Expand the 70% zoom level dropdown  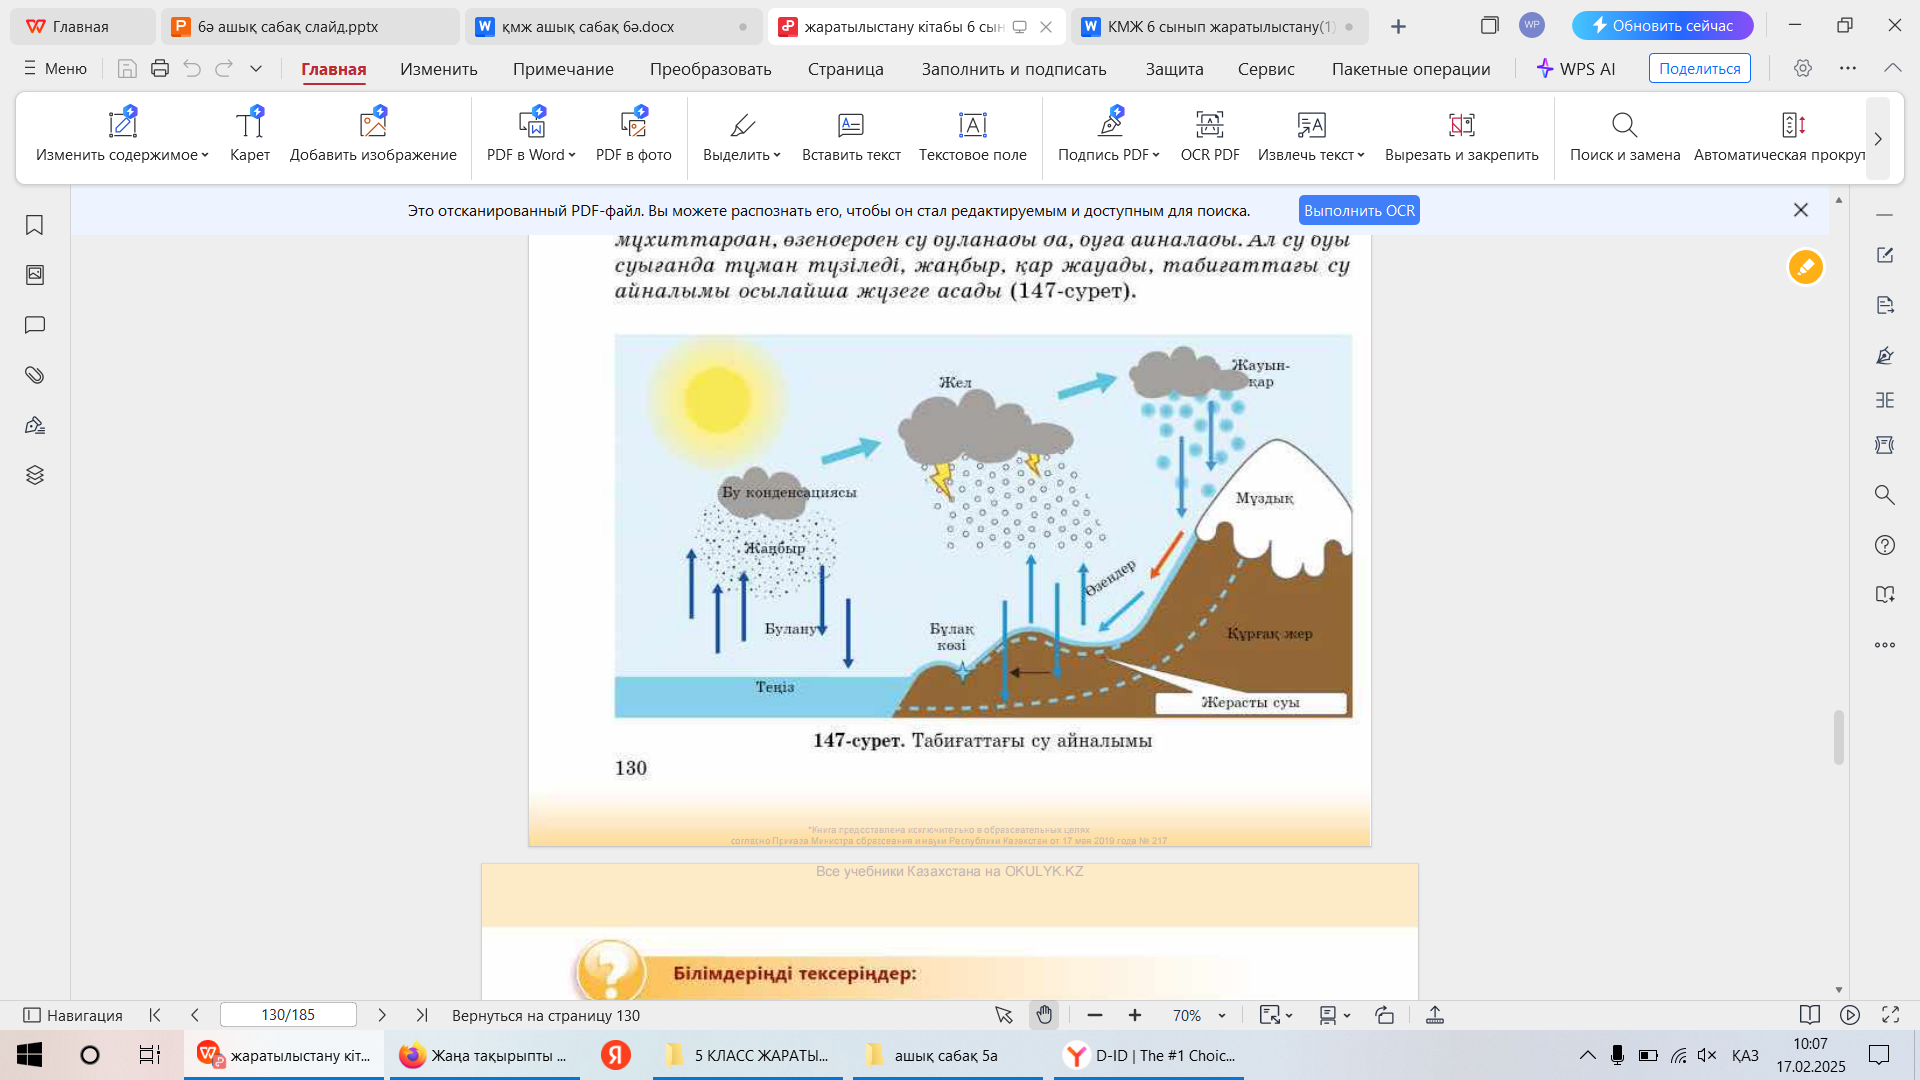pos(1222,1016)
